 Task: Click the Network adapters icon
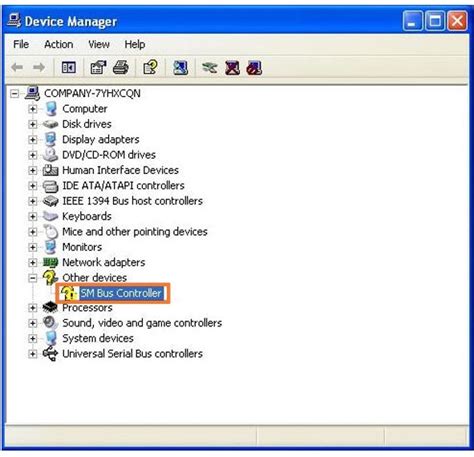50,262
